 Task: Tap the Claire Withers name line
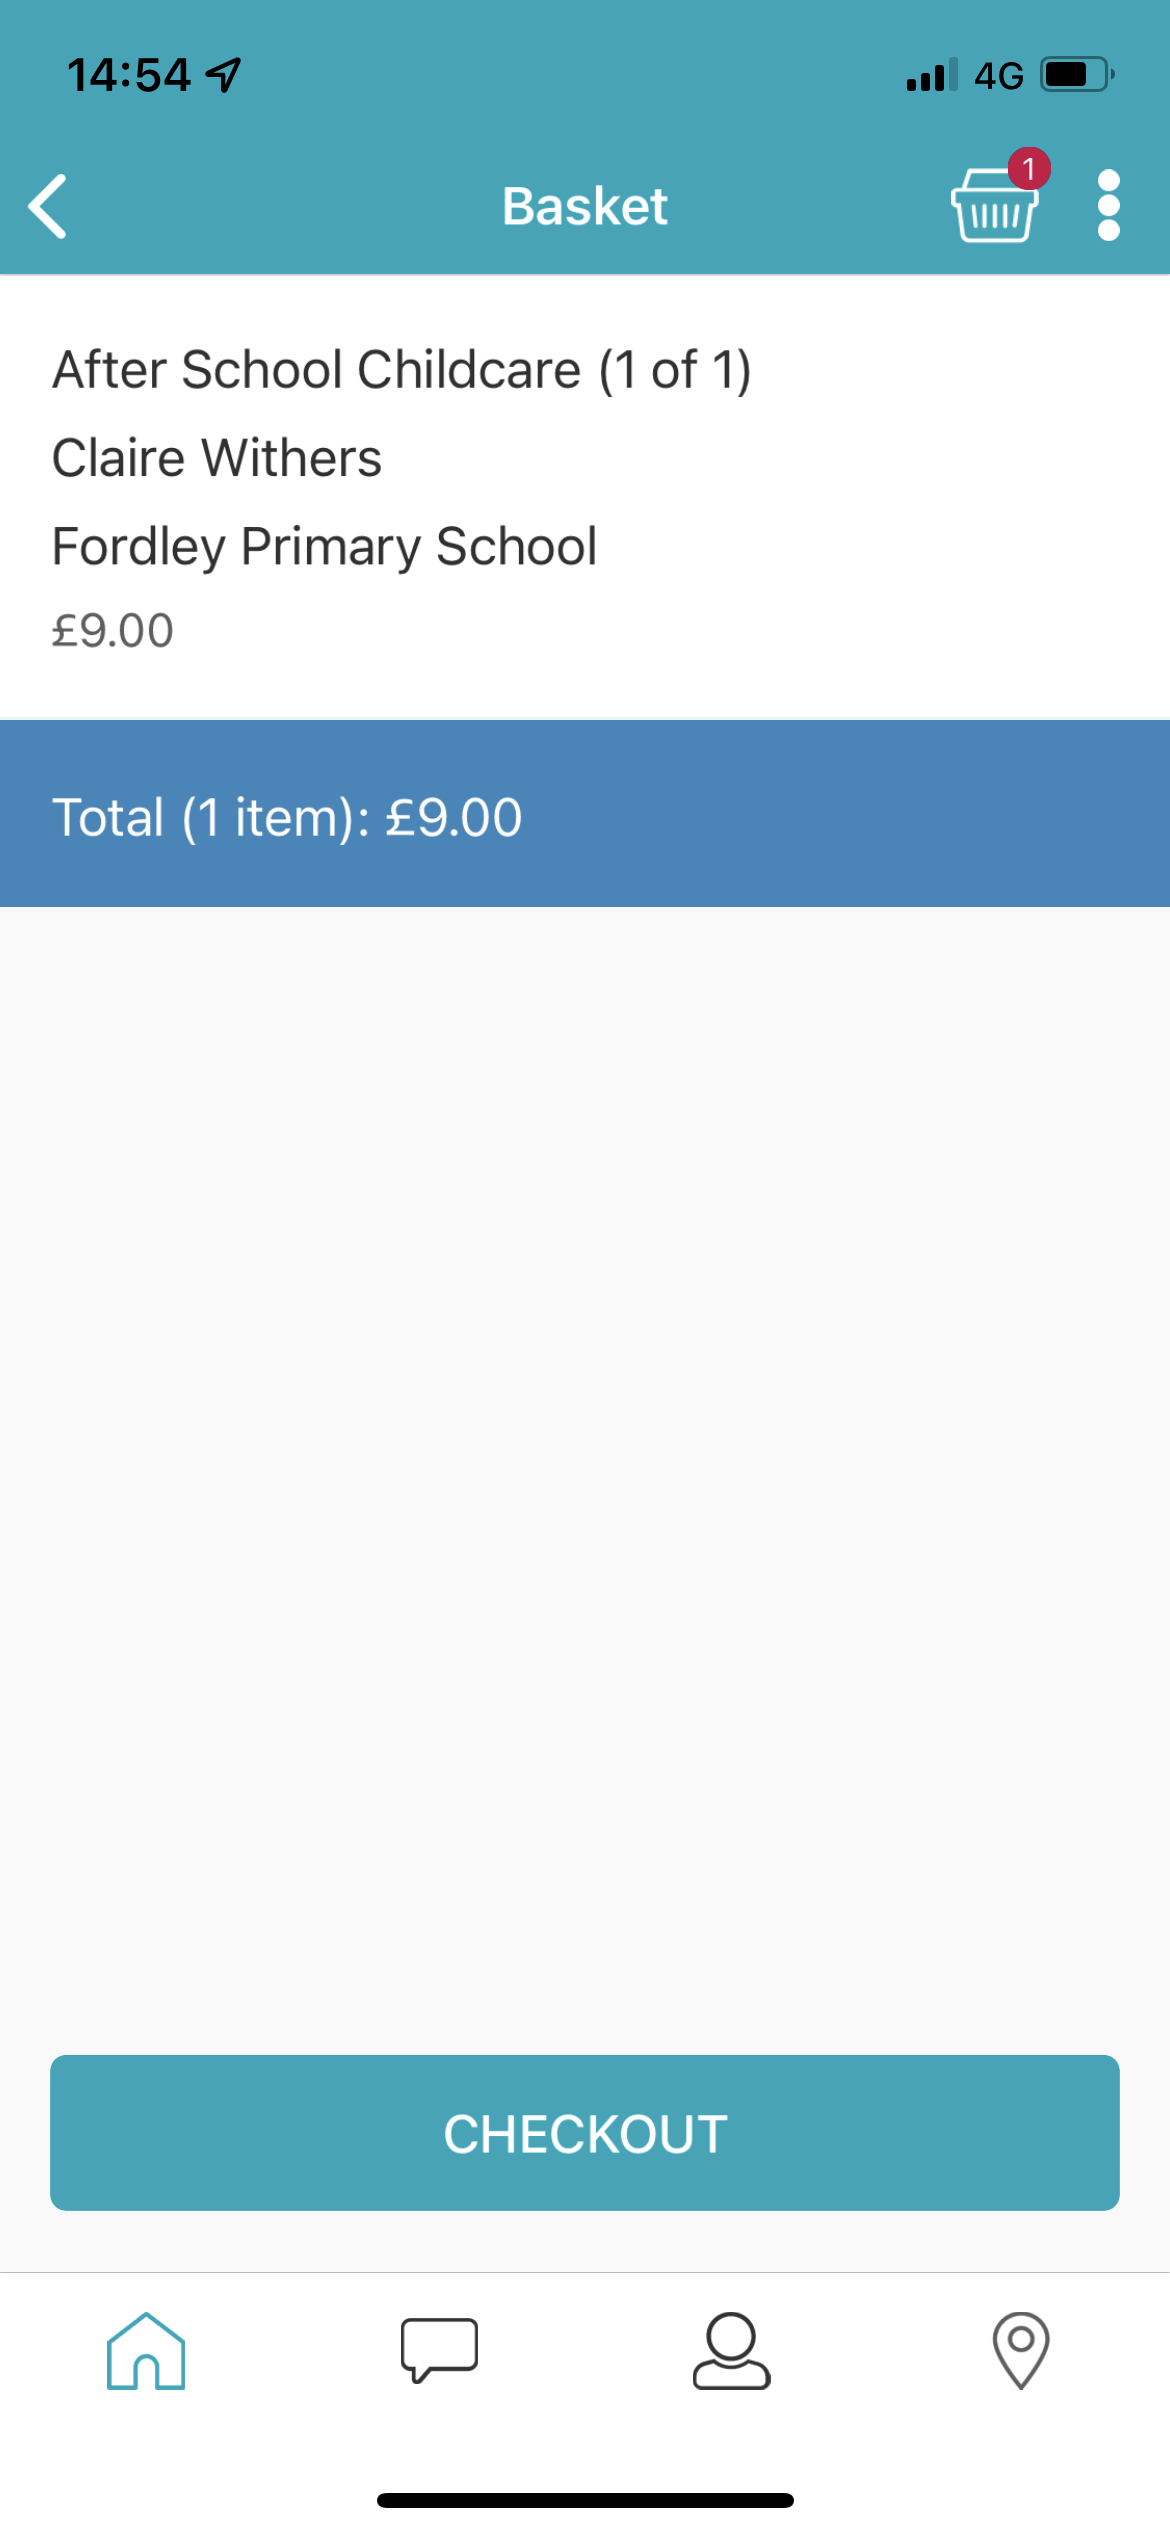217,458
